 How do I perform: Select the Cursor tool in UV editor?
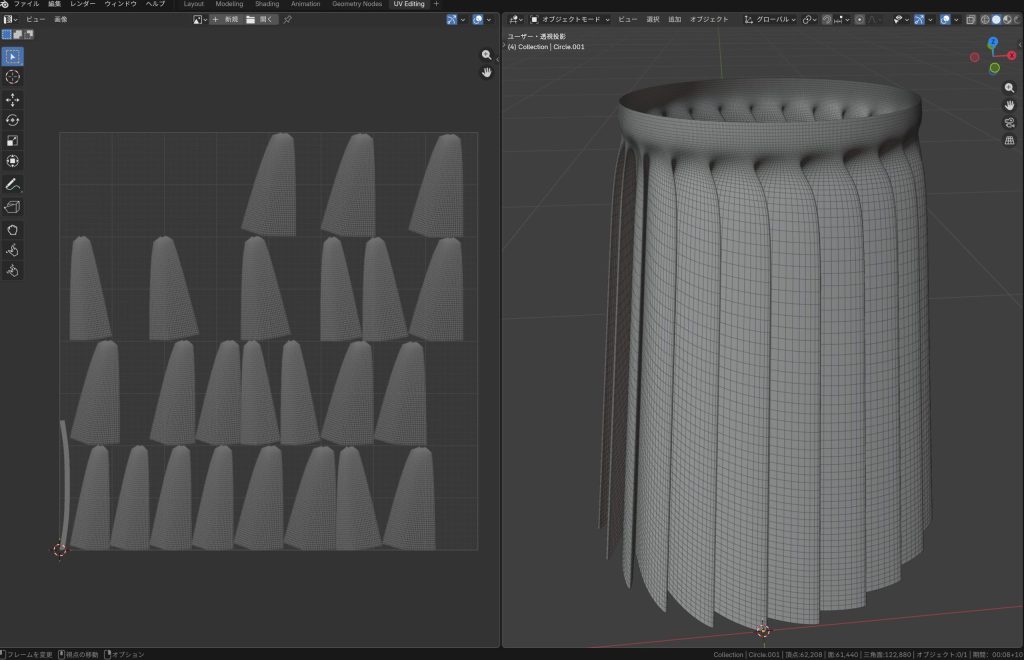click(13, 77)
